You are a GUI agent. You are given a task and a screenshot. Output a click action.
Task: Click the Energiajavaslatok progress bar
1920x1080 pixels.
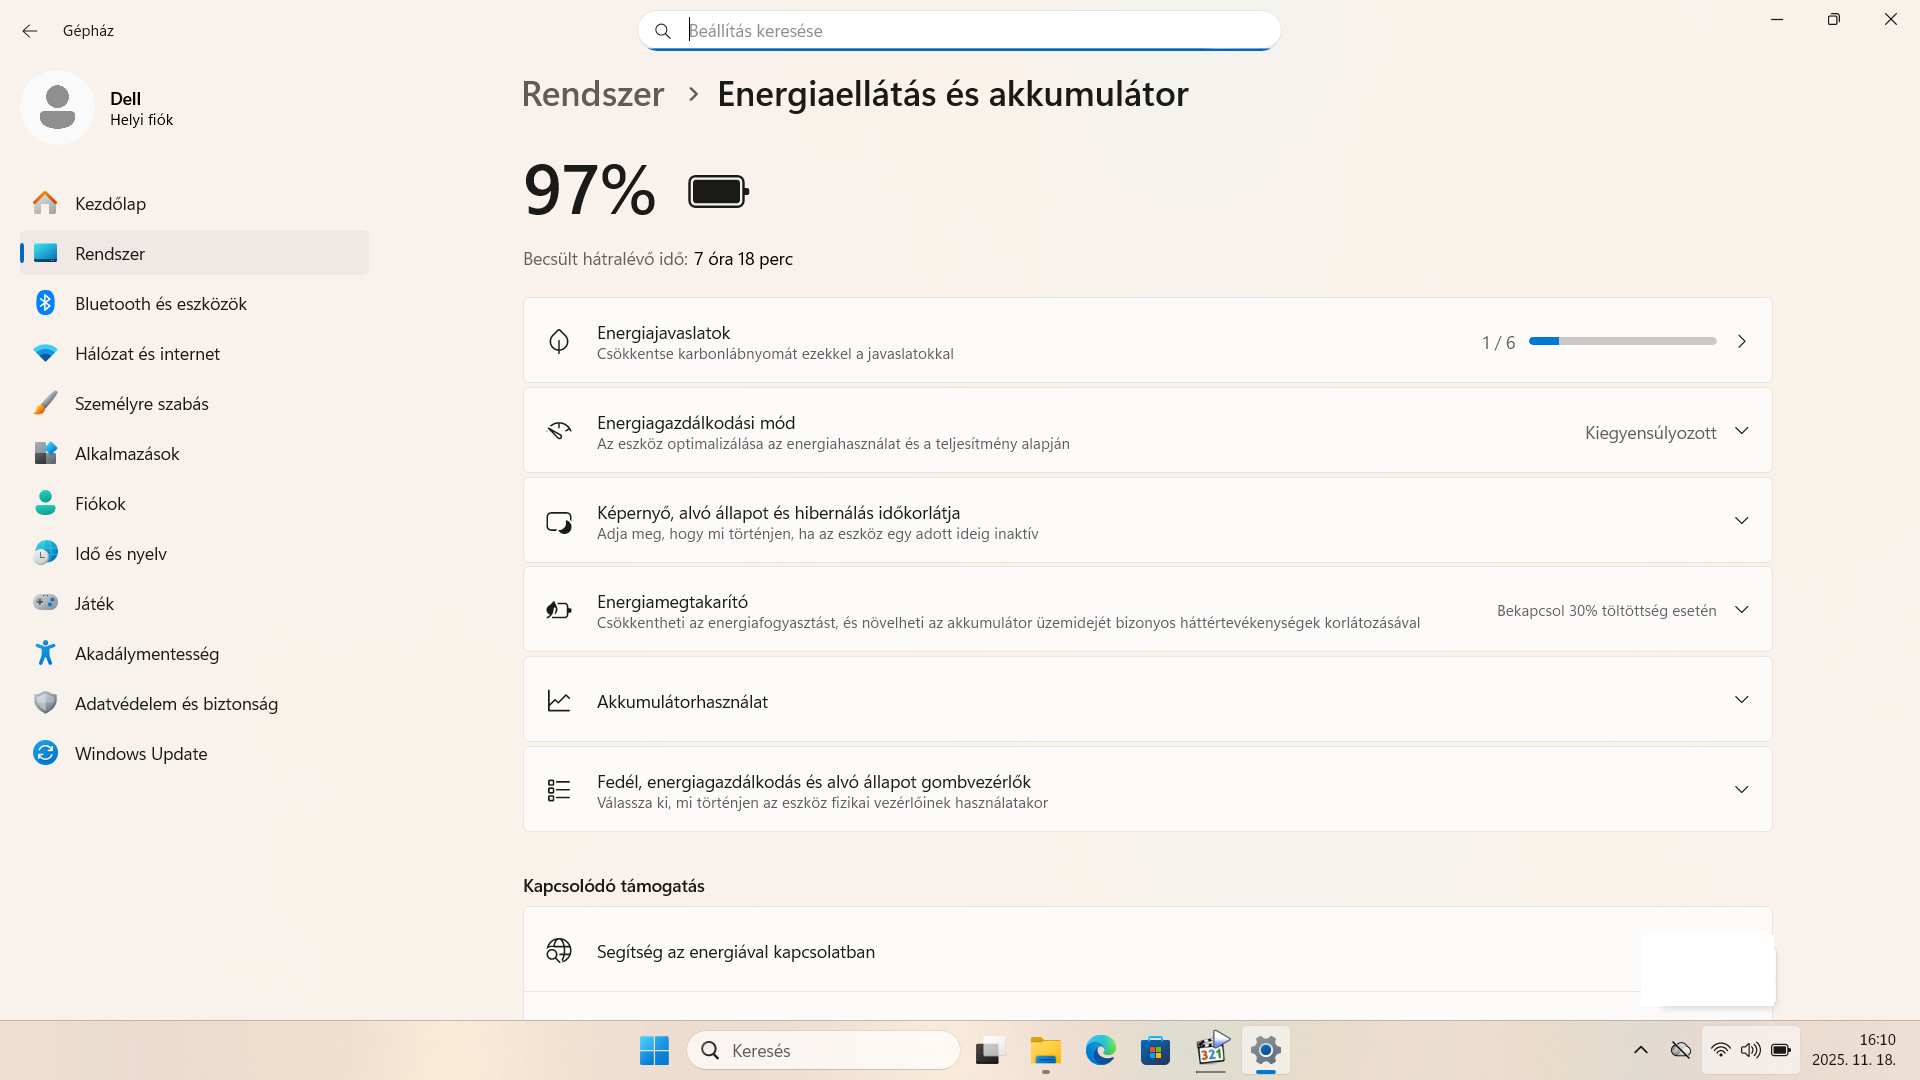1622,341
